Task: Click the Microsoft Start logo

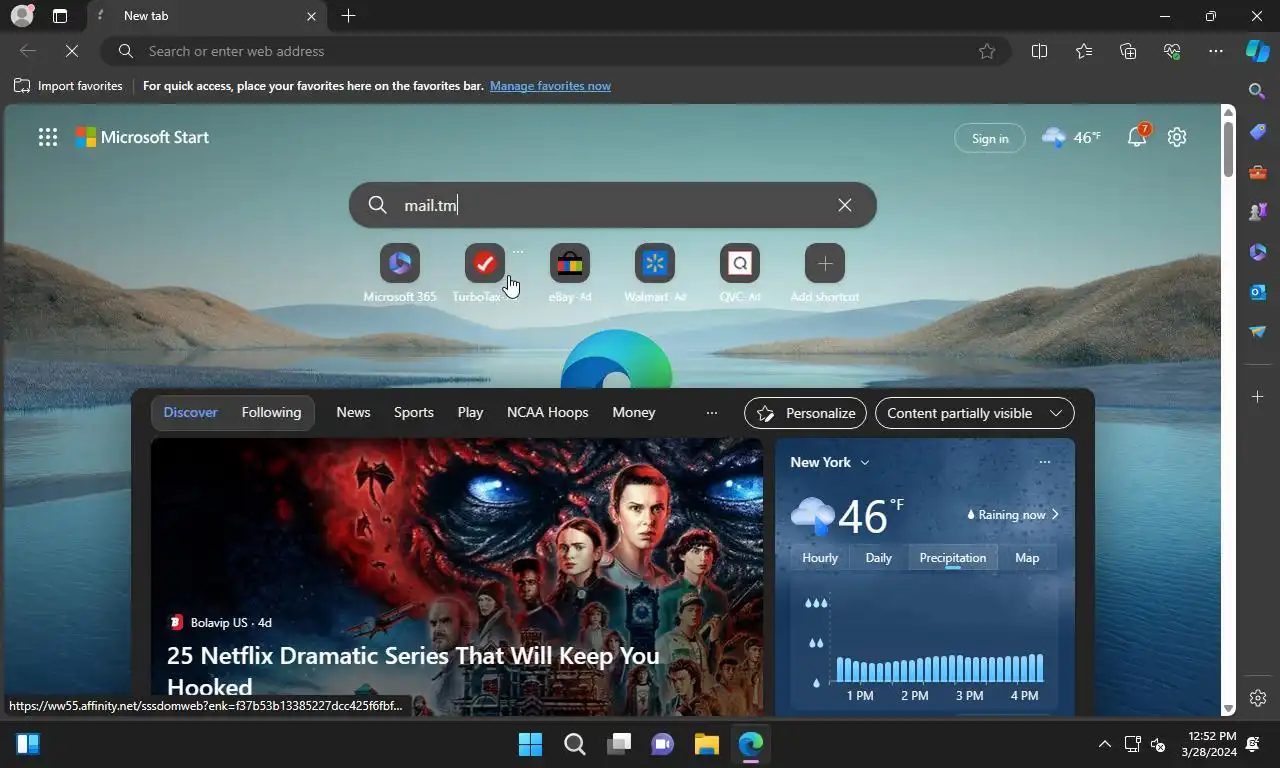Action: point(142,137)
